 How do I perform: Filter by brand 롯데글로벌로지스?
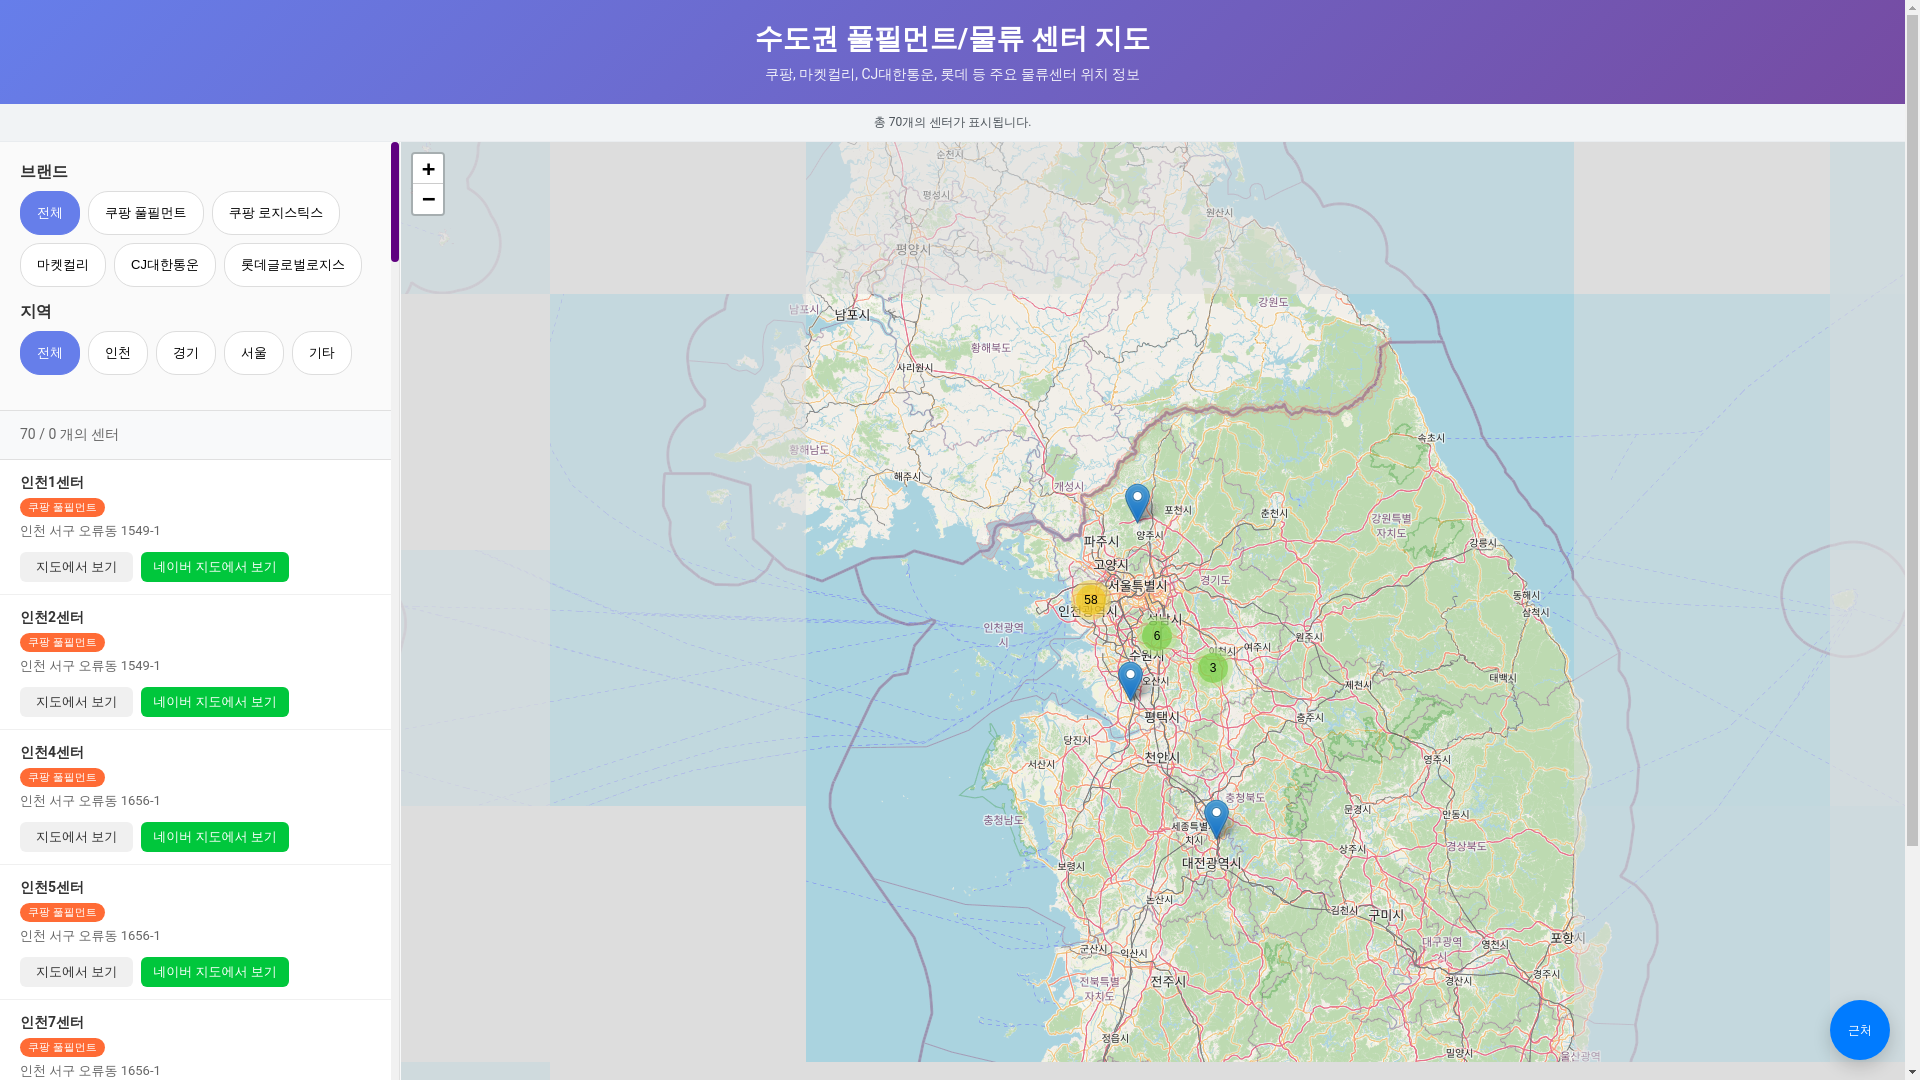point(293,265)
